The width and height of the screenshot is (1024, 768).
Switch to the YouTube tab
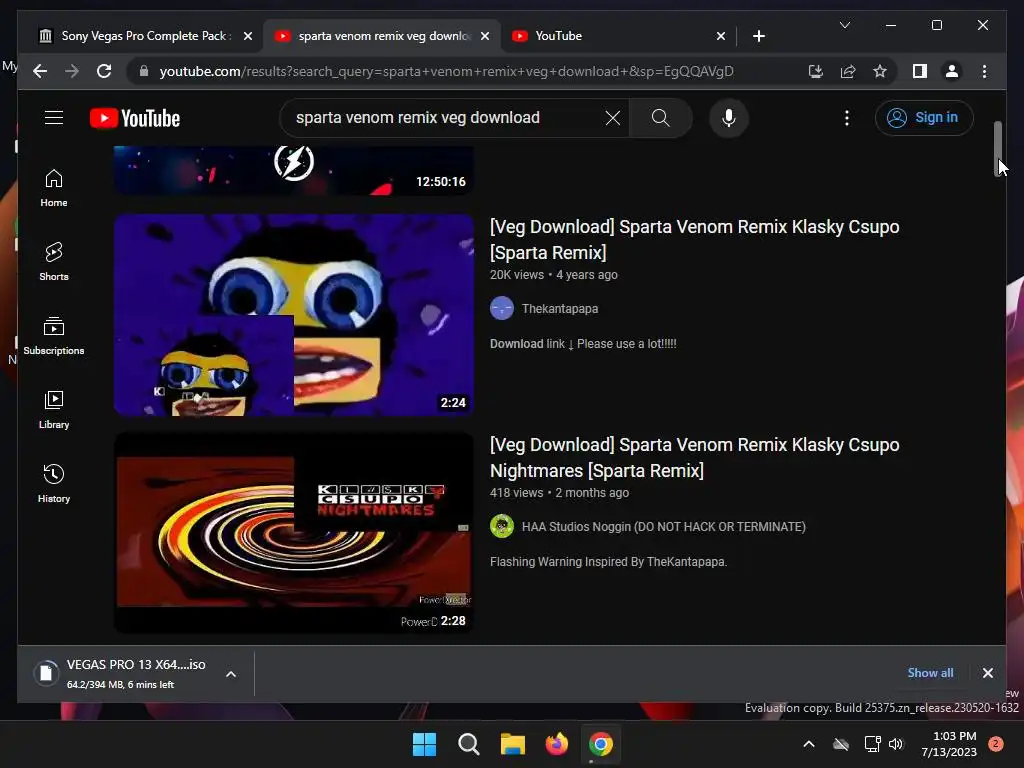point(618,36)
